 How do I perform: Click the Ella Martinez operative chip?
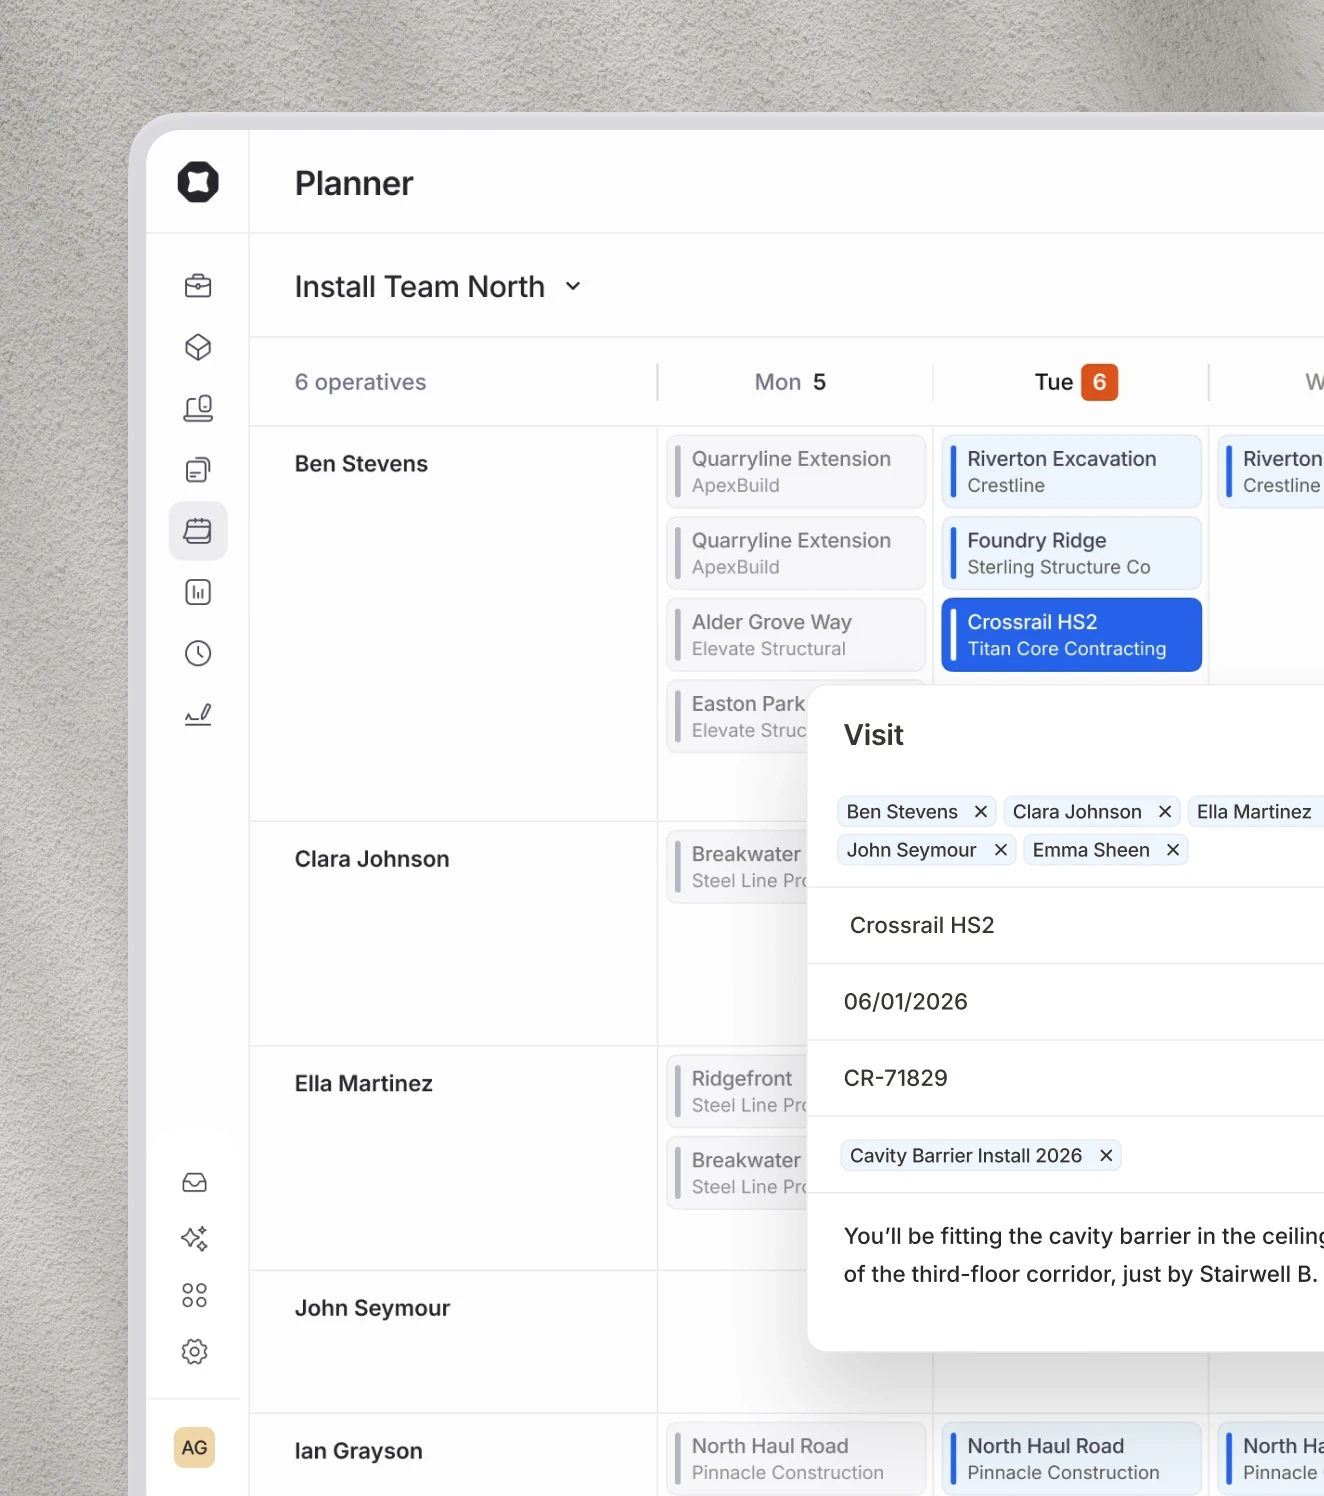pyautogui.click(x=1254, y=812)
